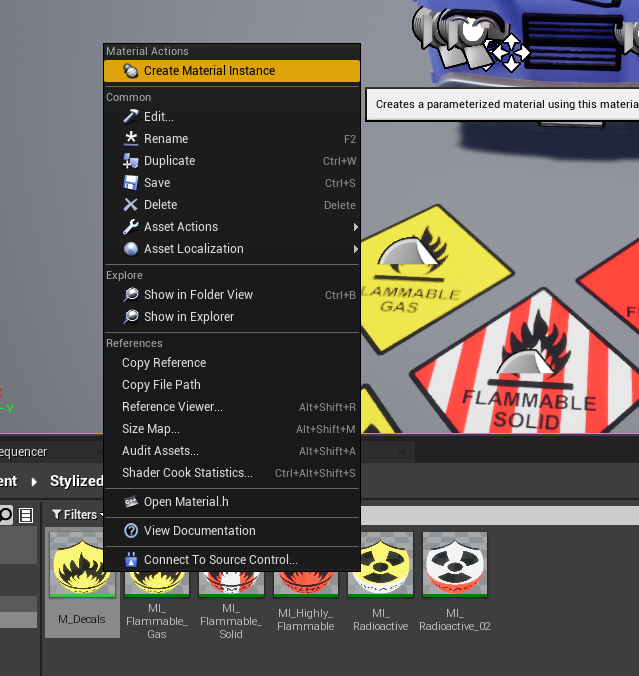Click the Save floppy disk icon
This screenshot has height=676, width=639.
click(x=131, y=183)
